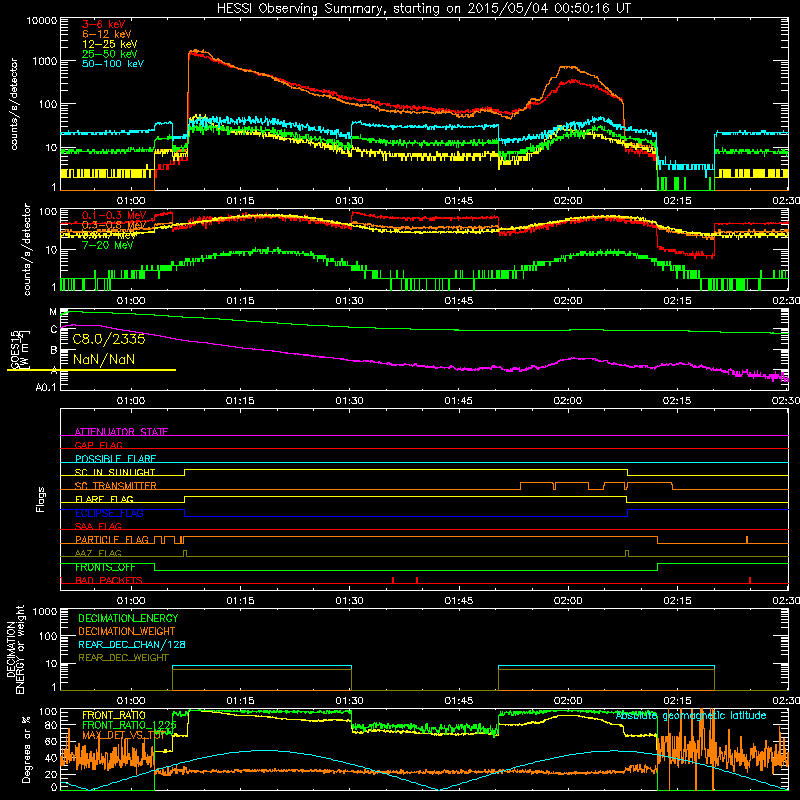The image size is (800, 800).
Task: Click the Degrees or % axis title
Action: click(26, 749)
